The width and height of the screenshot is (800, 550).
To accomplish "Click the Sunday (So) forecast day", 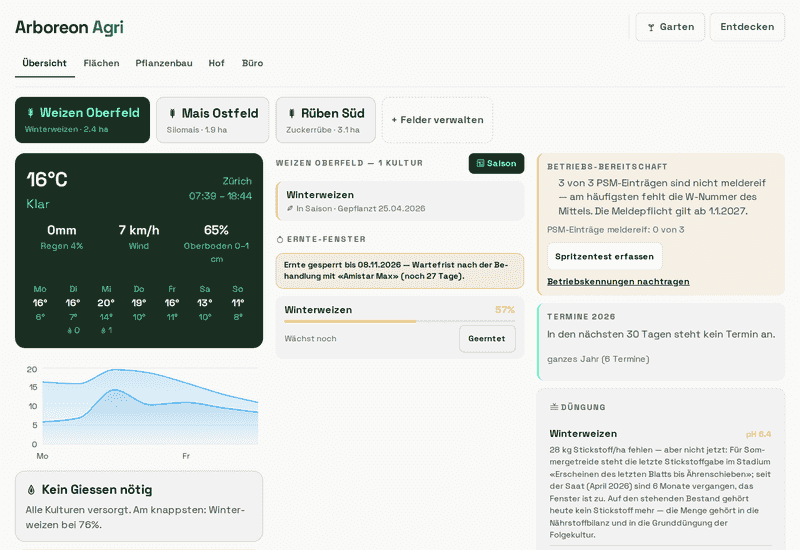I will (238, 303).
